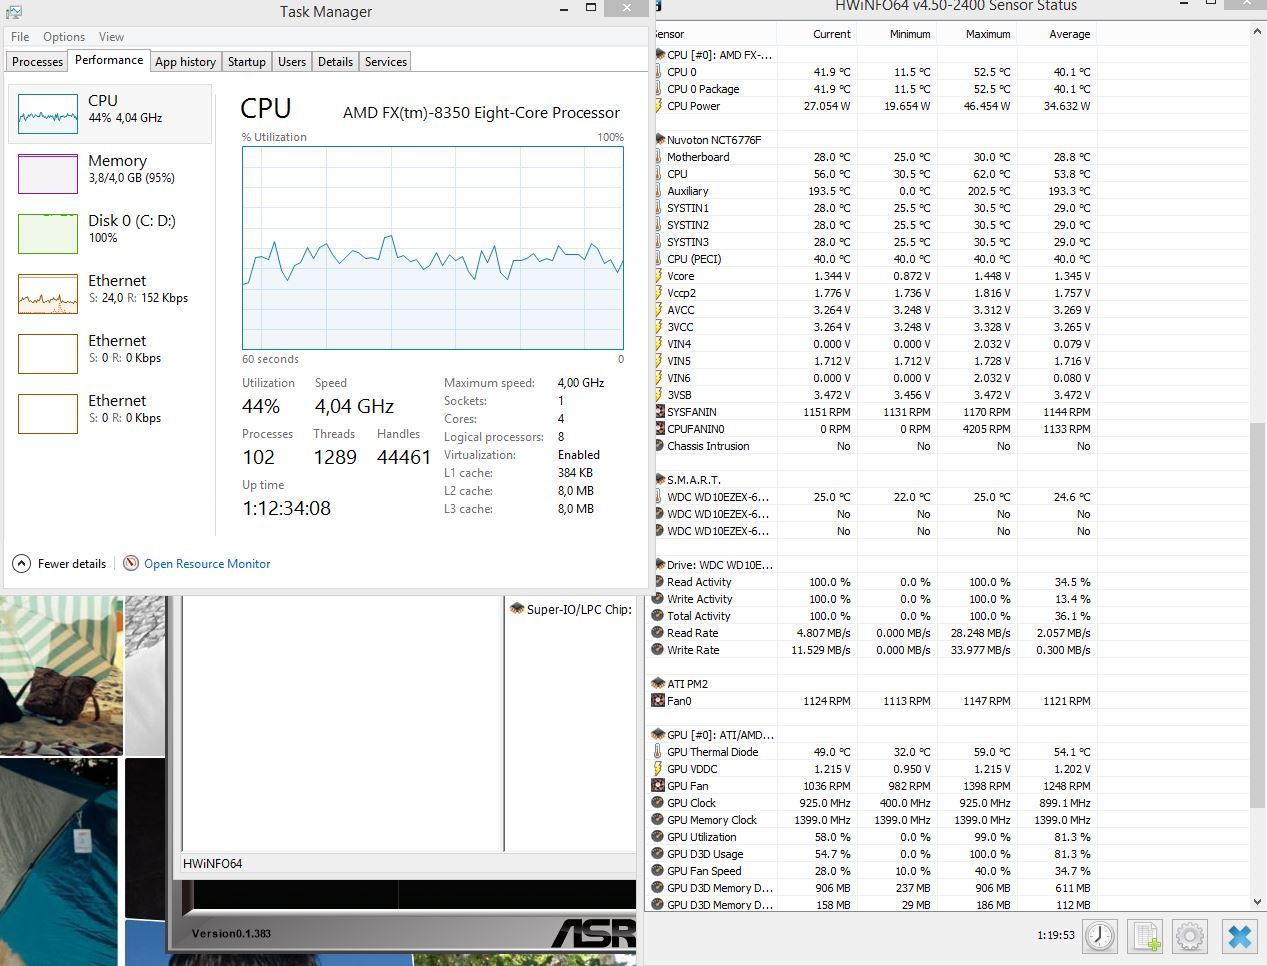Click the GPU Fan icon
1267x966 pixels.
pyautogui.click(x=658, y=786)
